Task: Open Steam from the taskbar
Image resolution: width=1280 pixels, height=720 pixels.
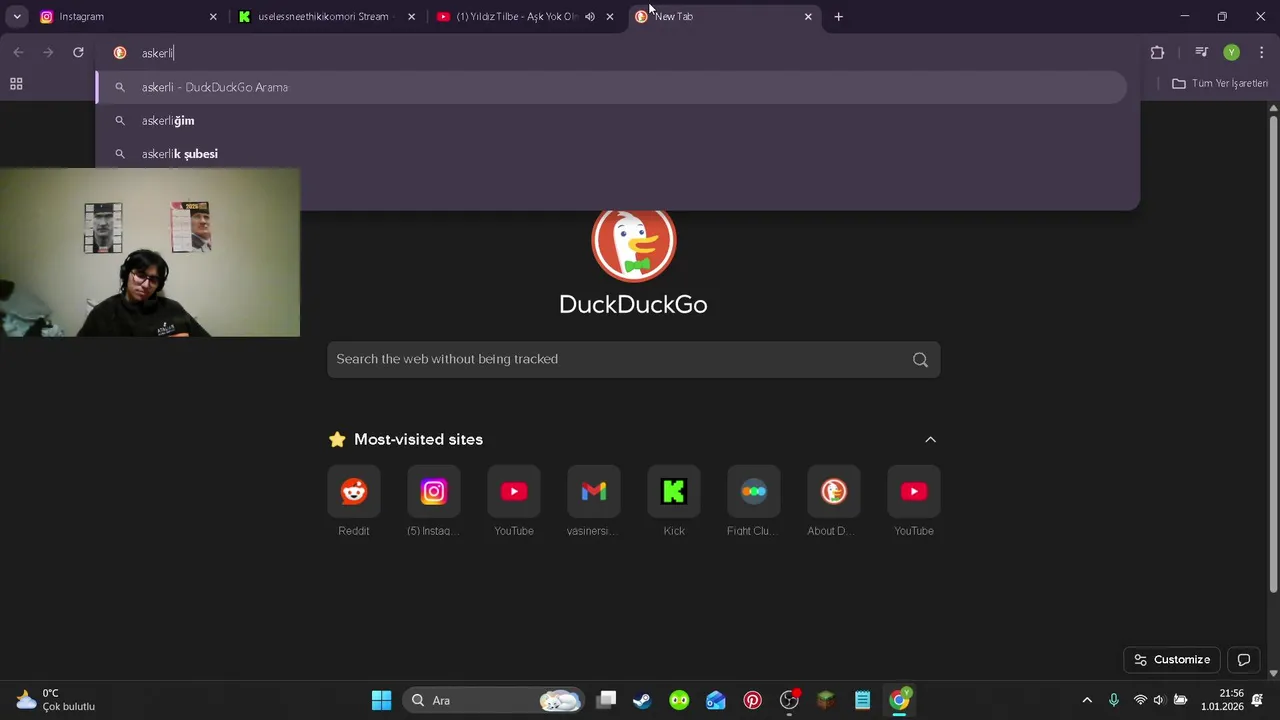Action: 642,700
